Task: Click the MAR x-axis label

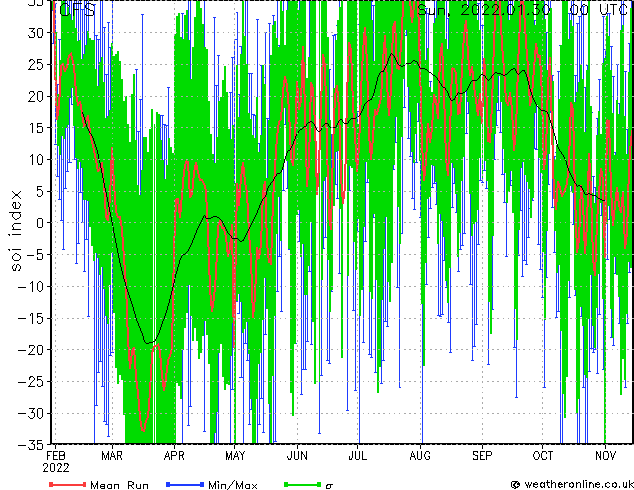Action: [x=112, y=456]
